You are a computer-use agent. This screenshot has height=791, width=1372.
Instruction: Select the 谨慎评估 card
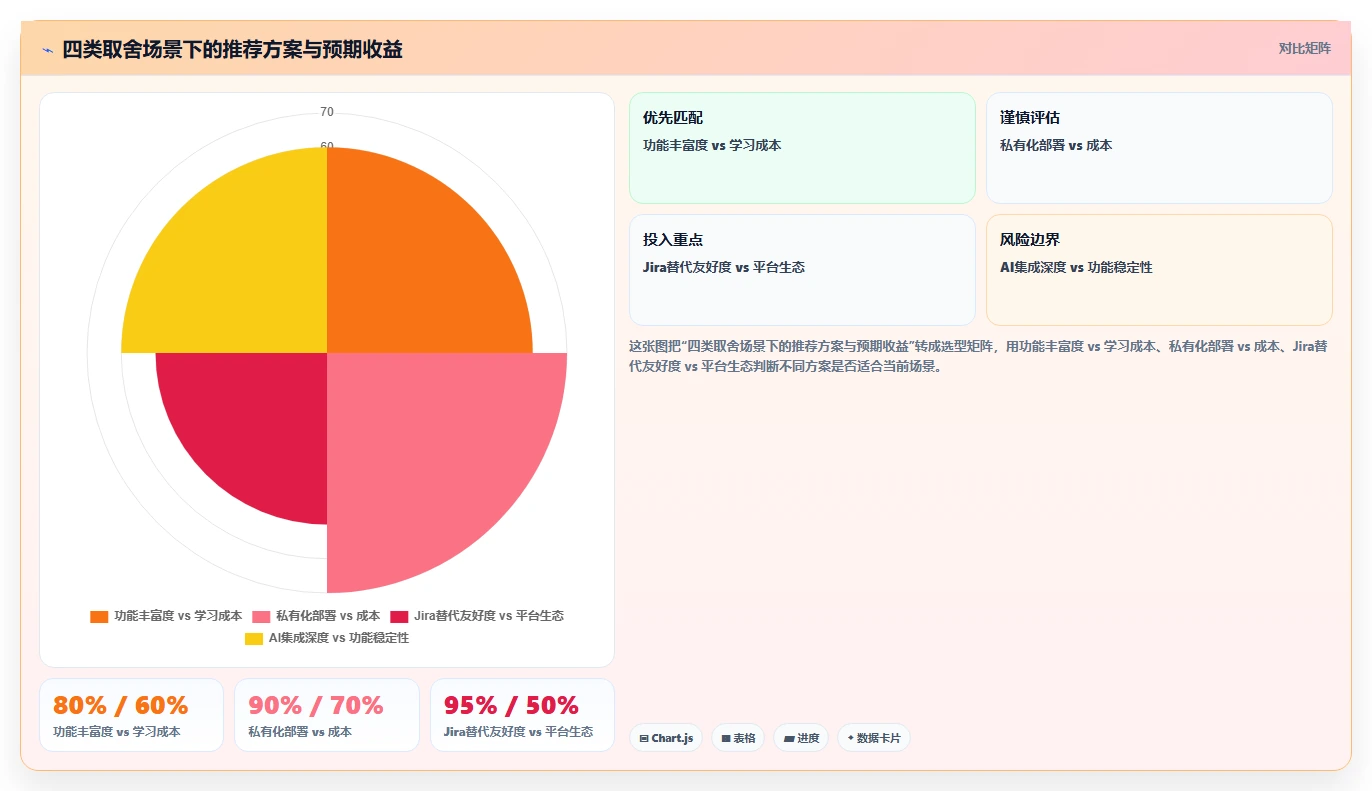pyautogui.click(x=1159, y=148)
